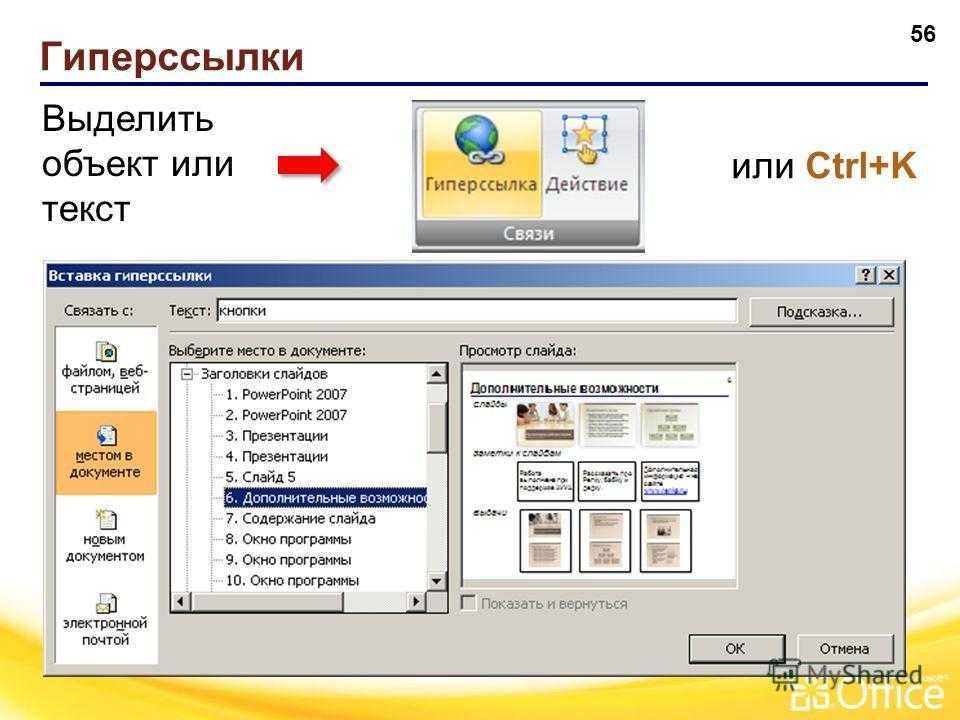The height and width of the screenshot is (720, 960).
Task: Click the Связи group label
Action: click(528, 233)
